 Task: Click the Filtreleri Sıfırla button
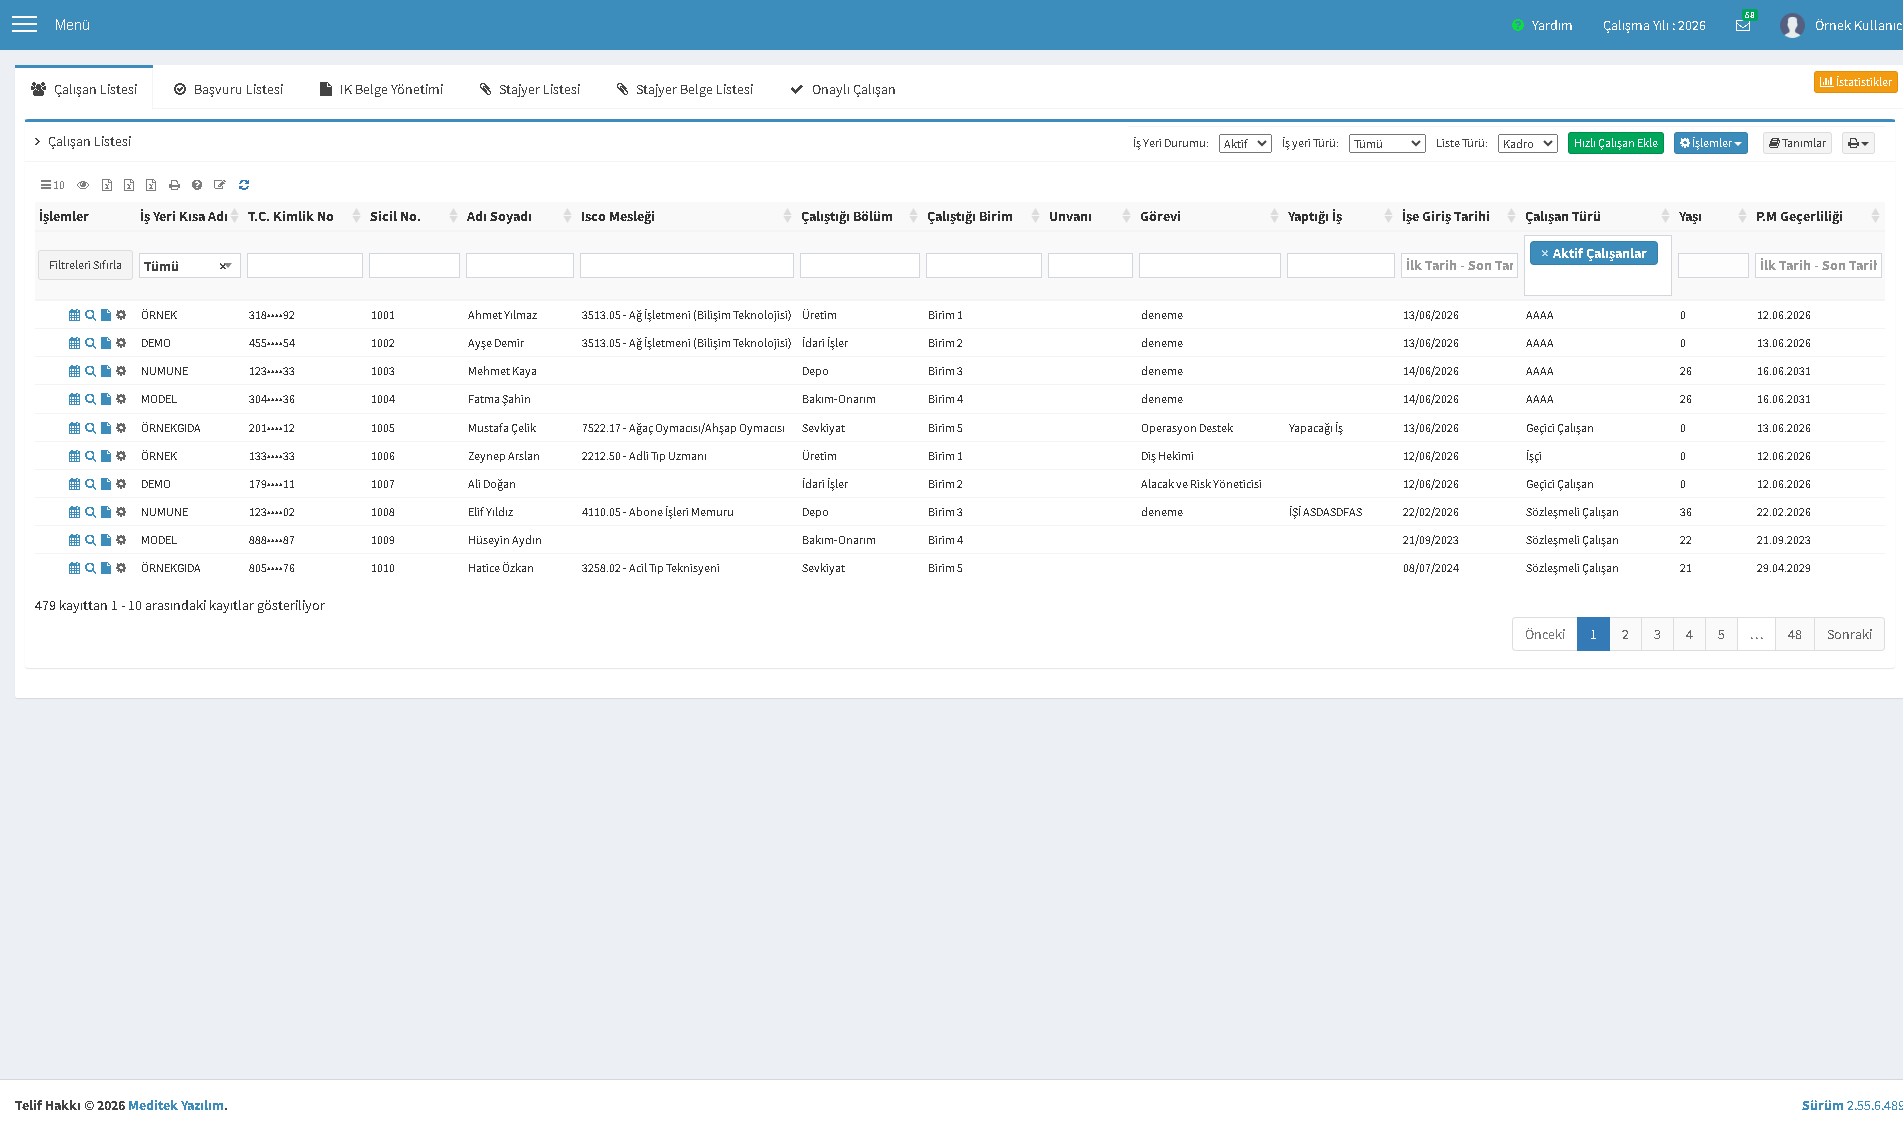point(85,265)
